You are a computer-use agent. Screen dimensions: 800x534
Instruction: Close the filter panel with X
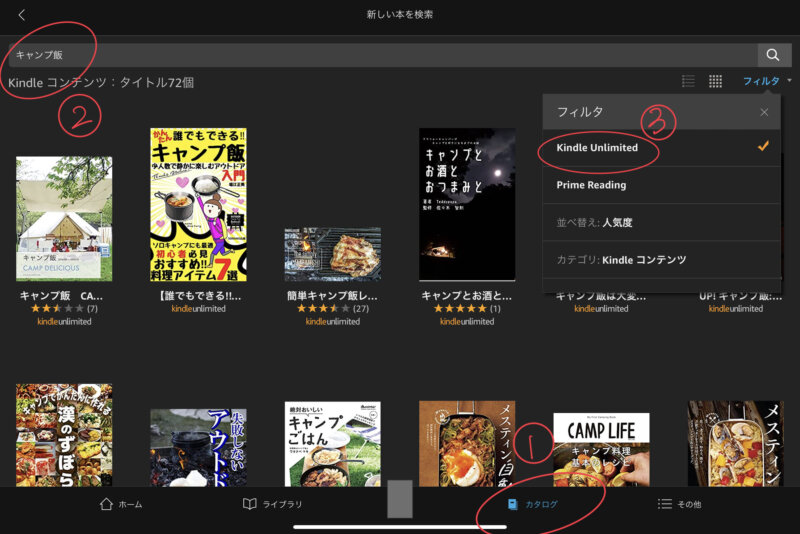[764, 113]
